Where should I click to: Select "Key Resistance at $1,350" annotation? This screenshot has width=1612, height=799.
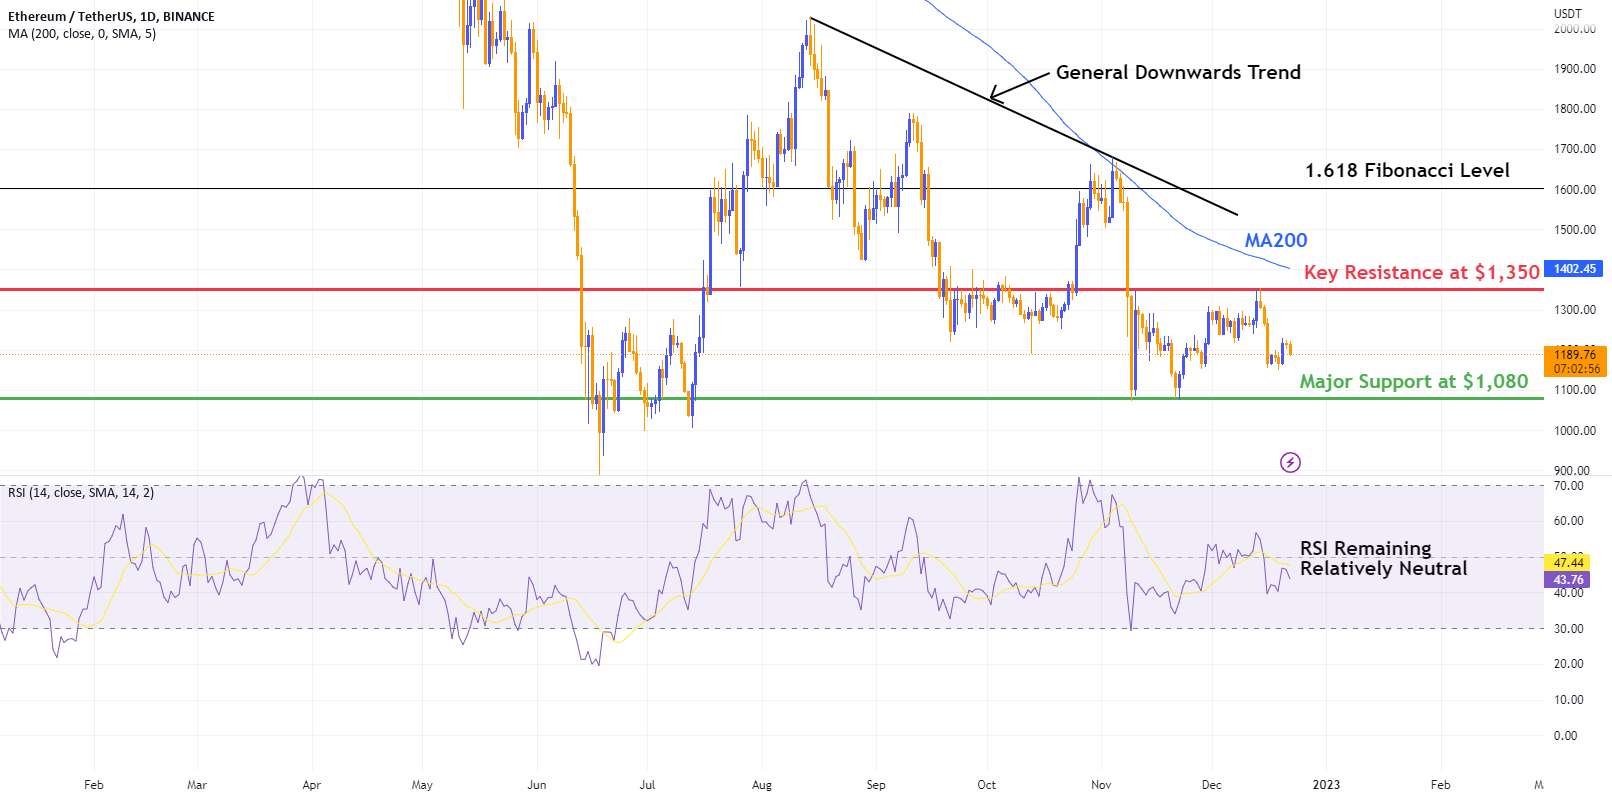pos(1422,272)
